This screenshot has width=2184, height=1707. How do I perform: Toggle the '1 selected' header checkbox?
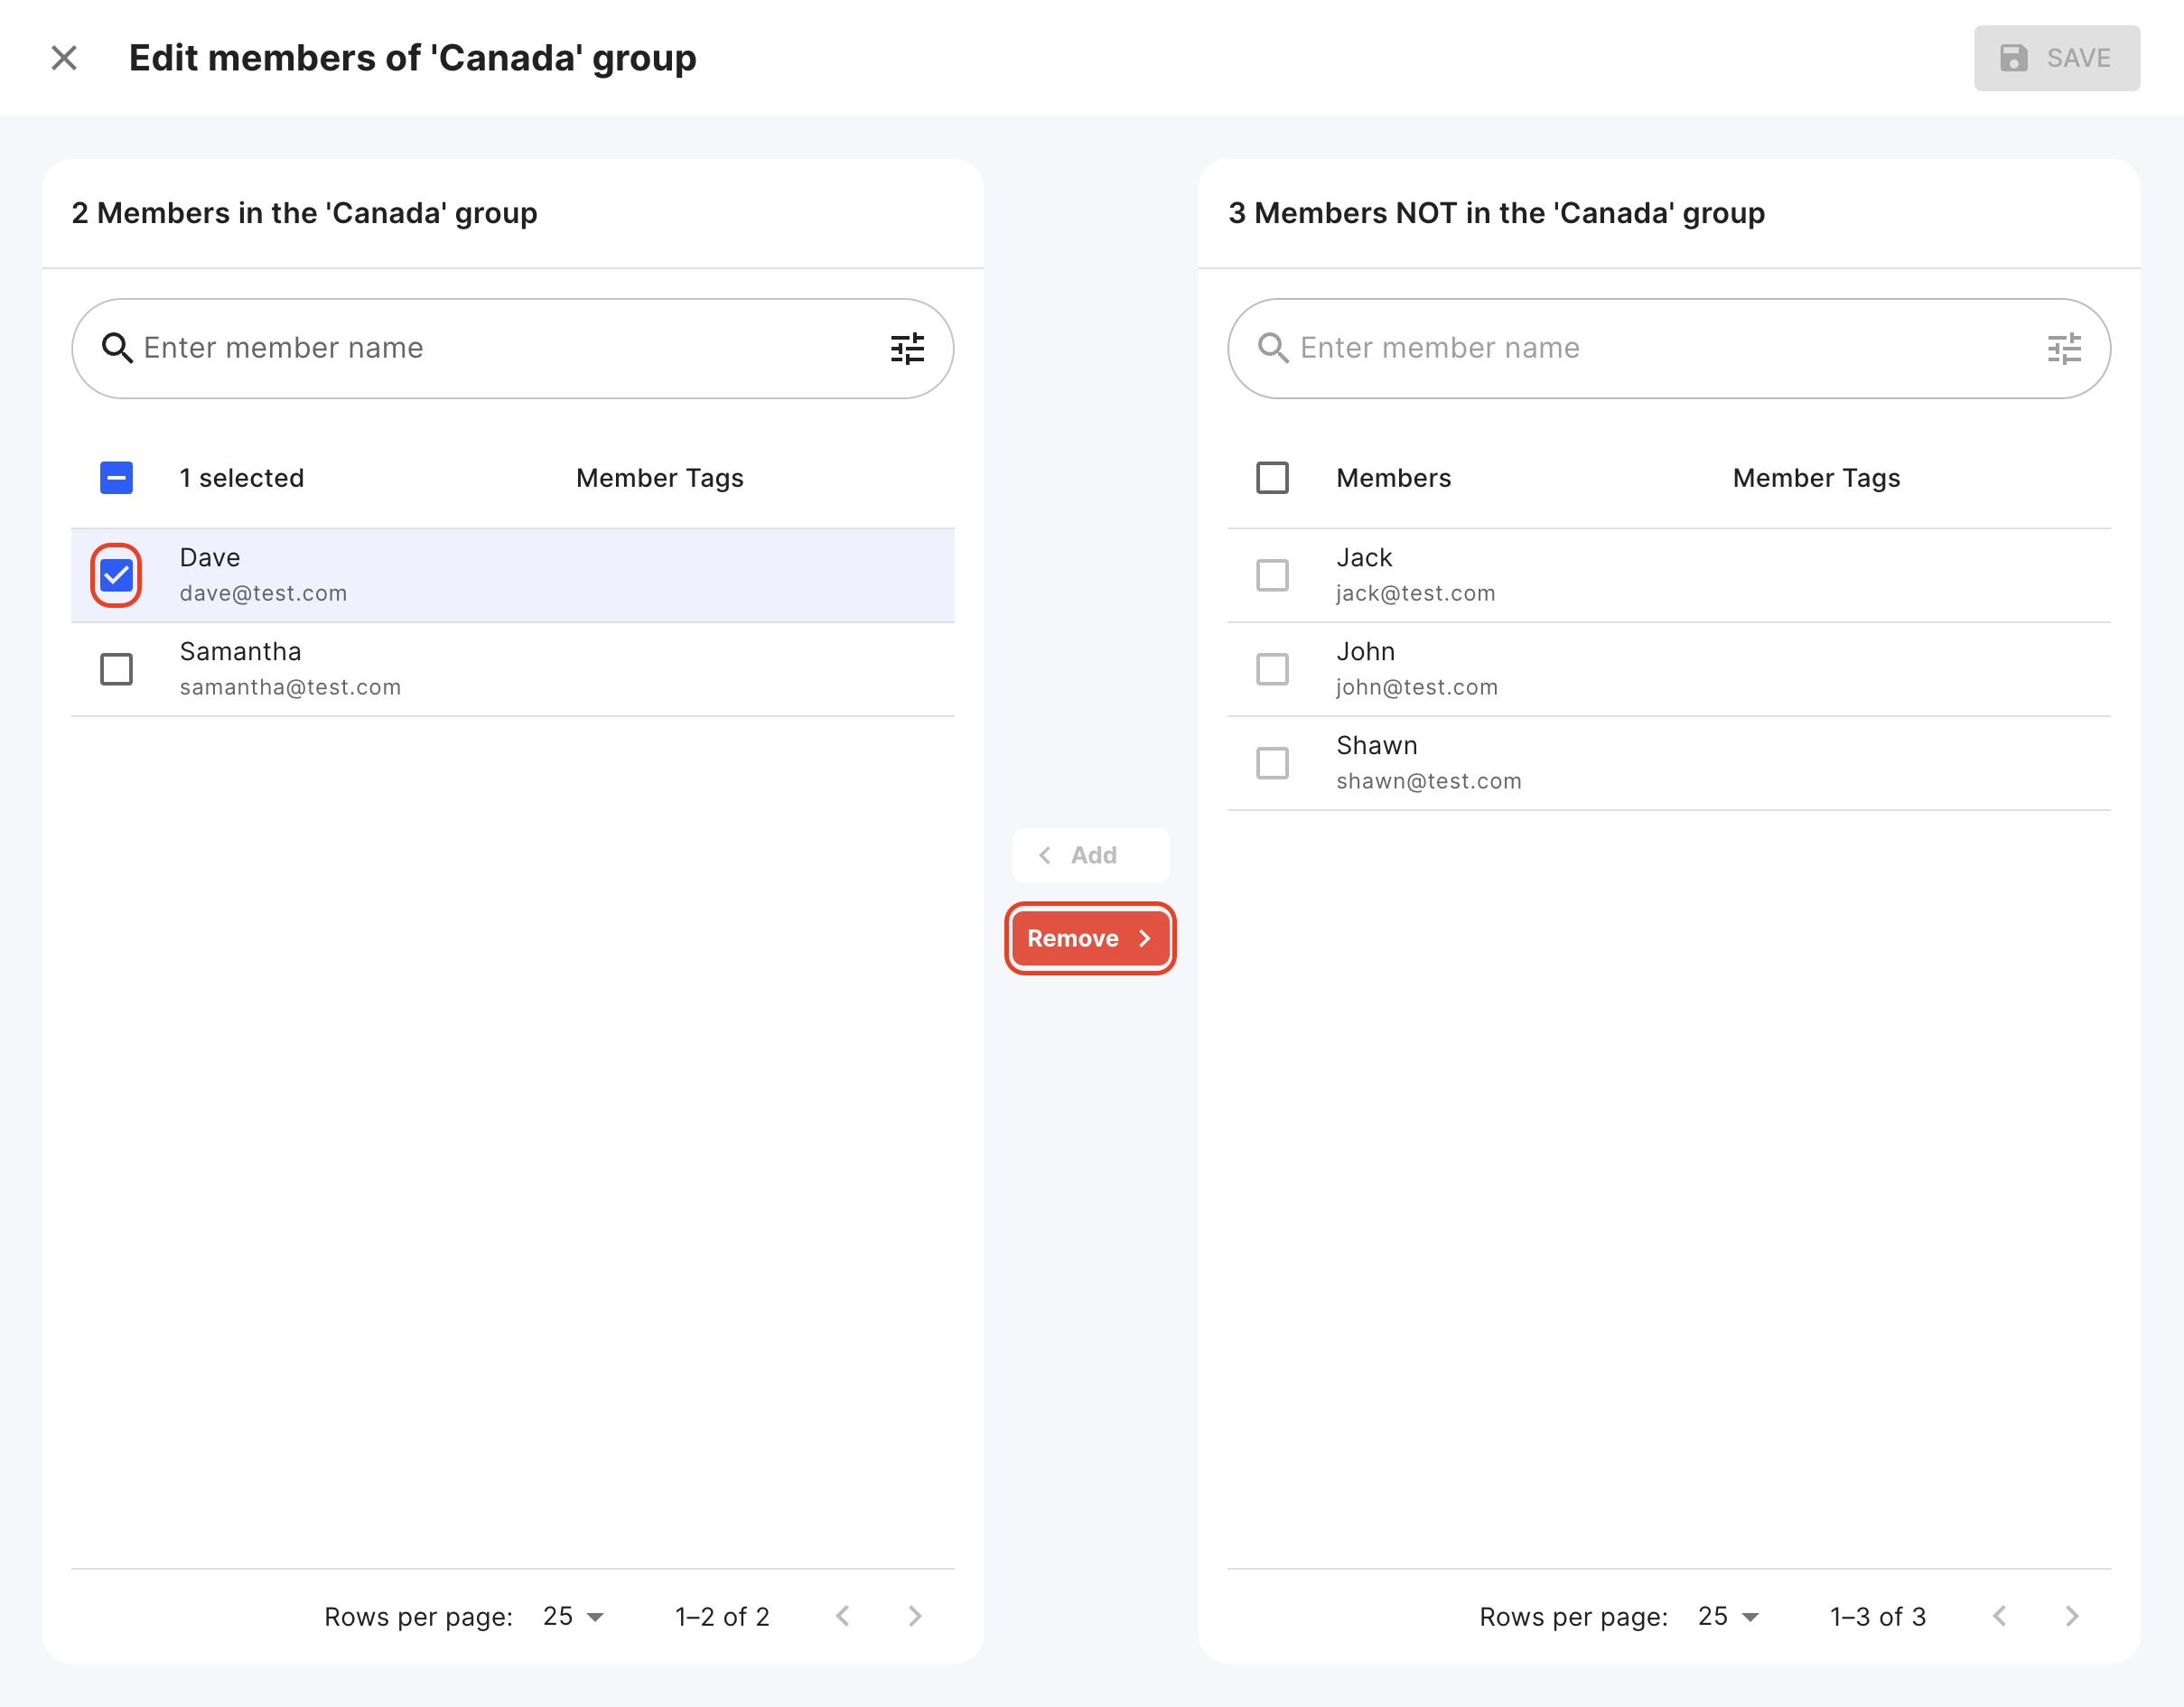116,478
